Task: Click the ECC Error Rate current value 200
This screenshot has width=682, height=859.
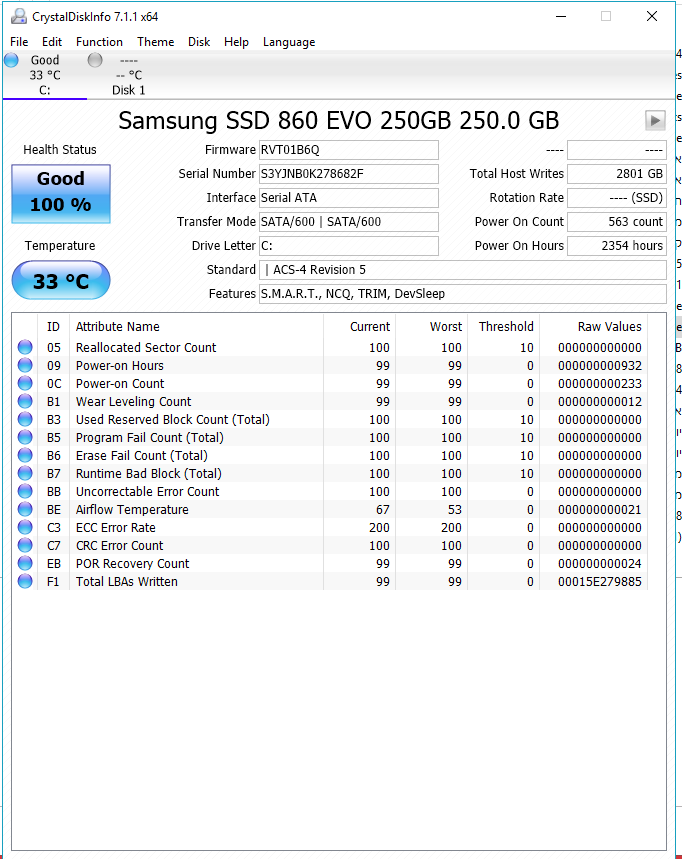Action: [x=379, y=528]
